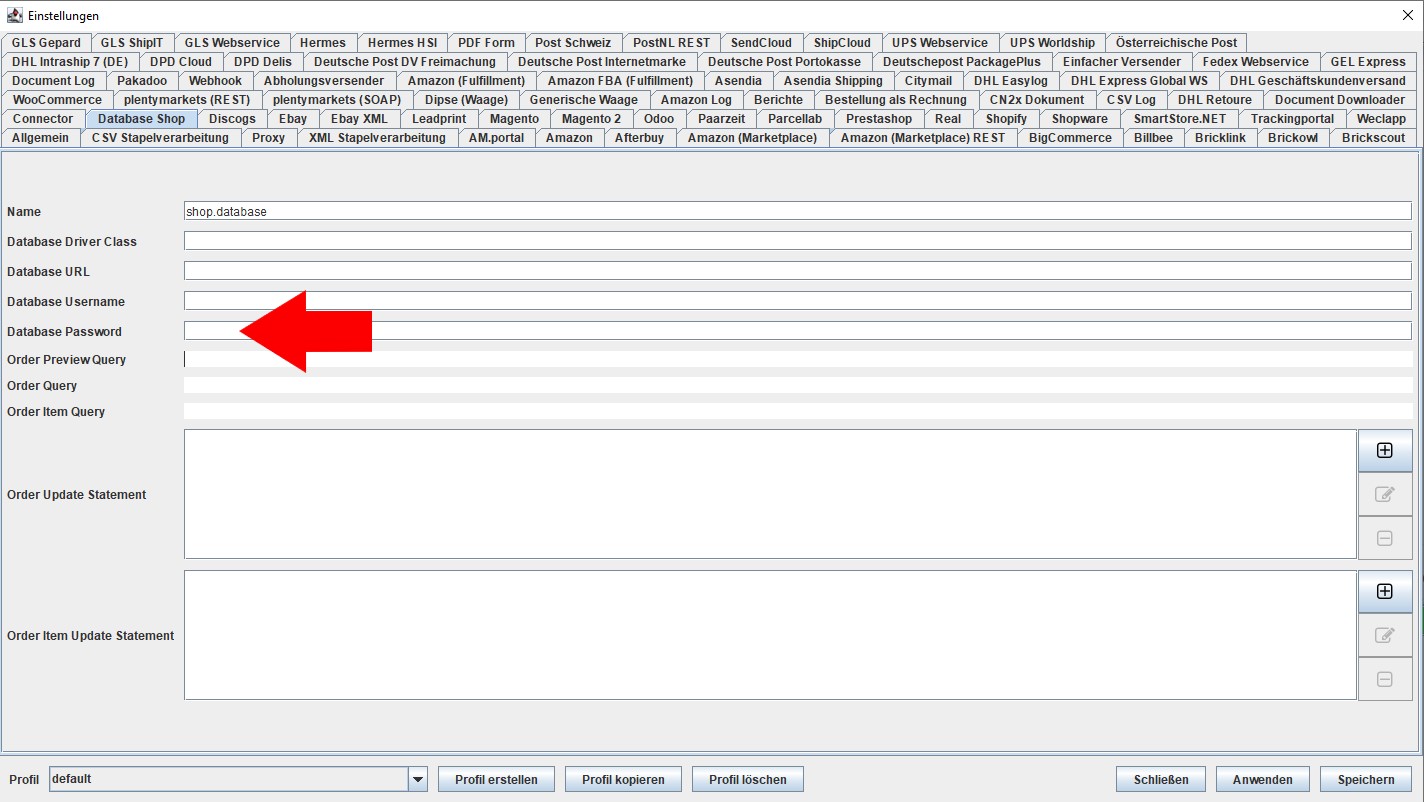
Task: Click inside the Order Item Update Statement list
Action: pos(770,635)
